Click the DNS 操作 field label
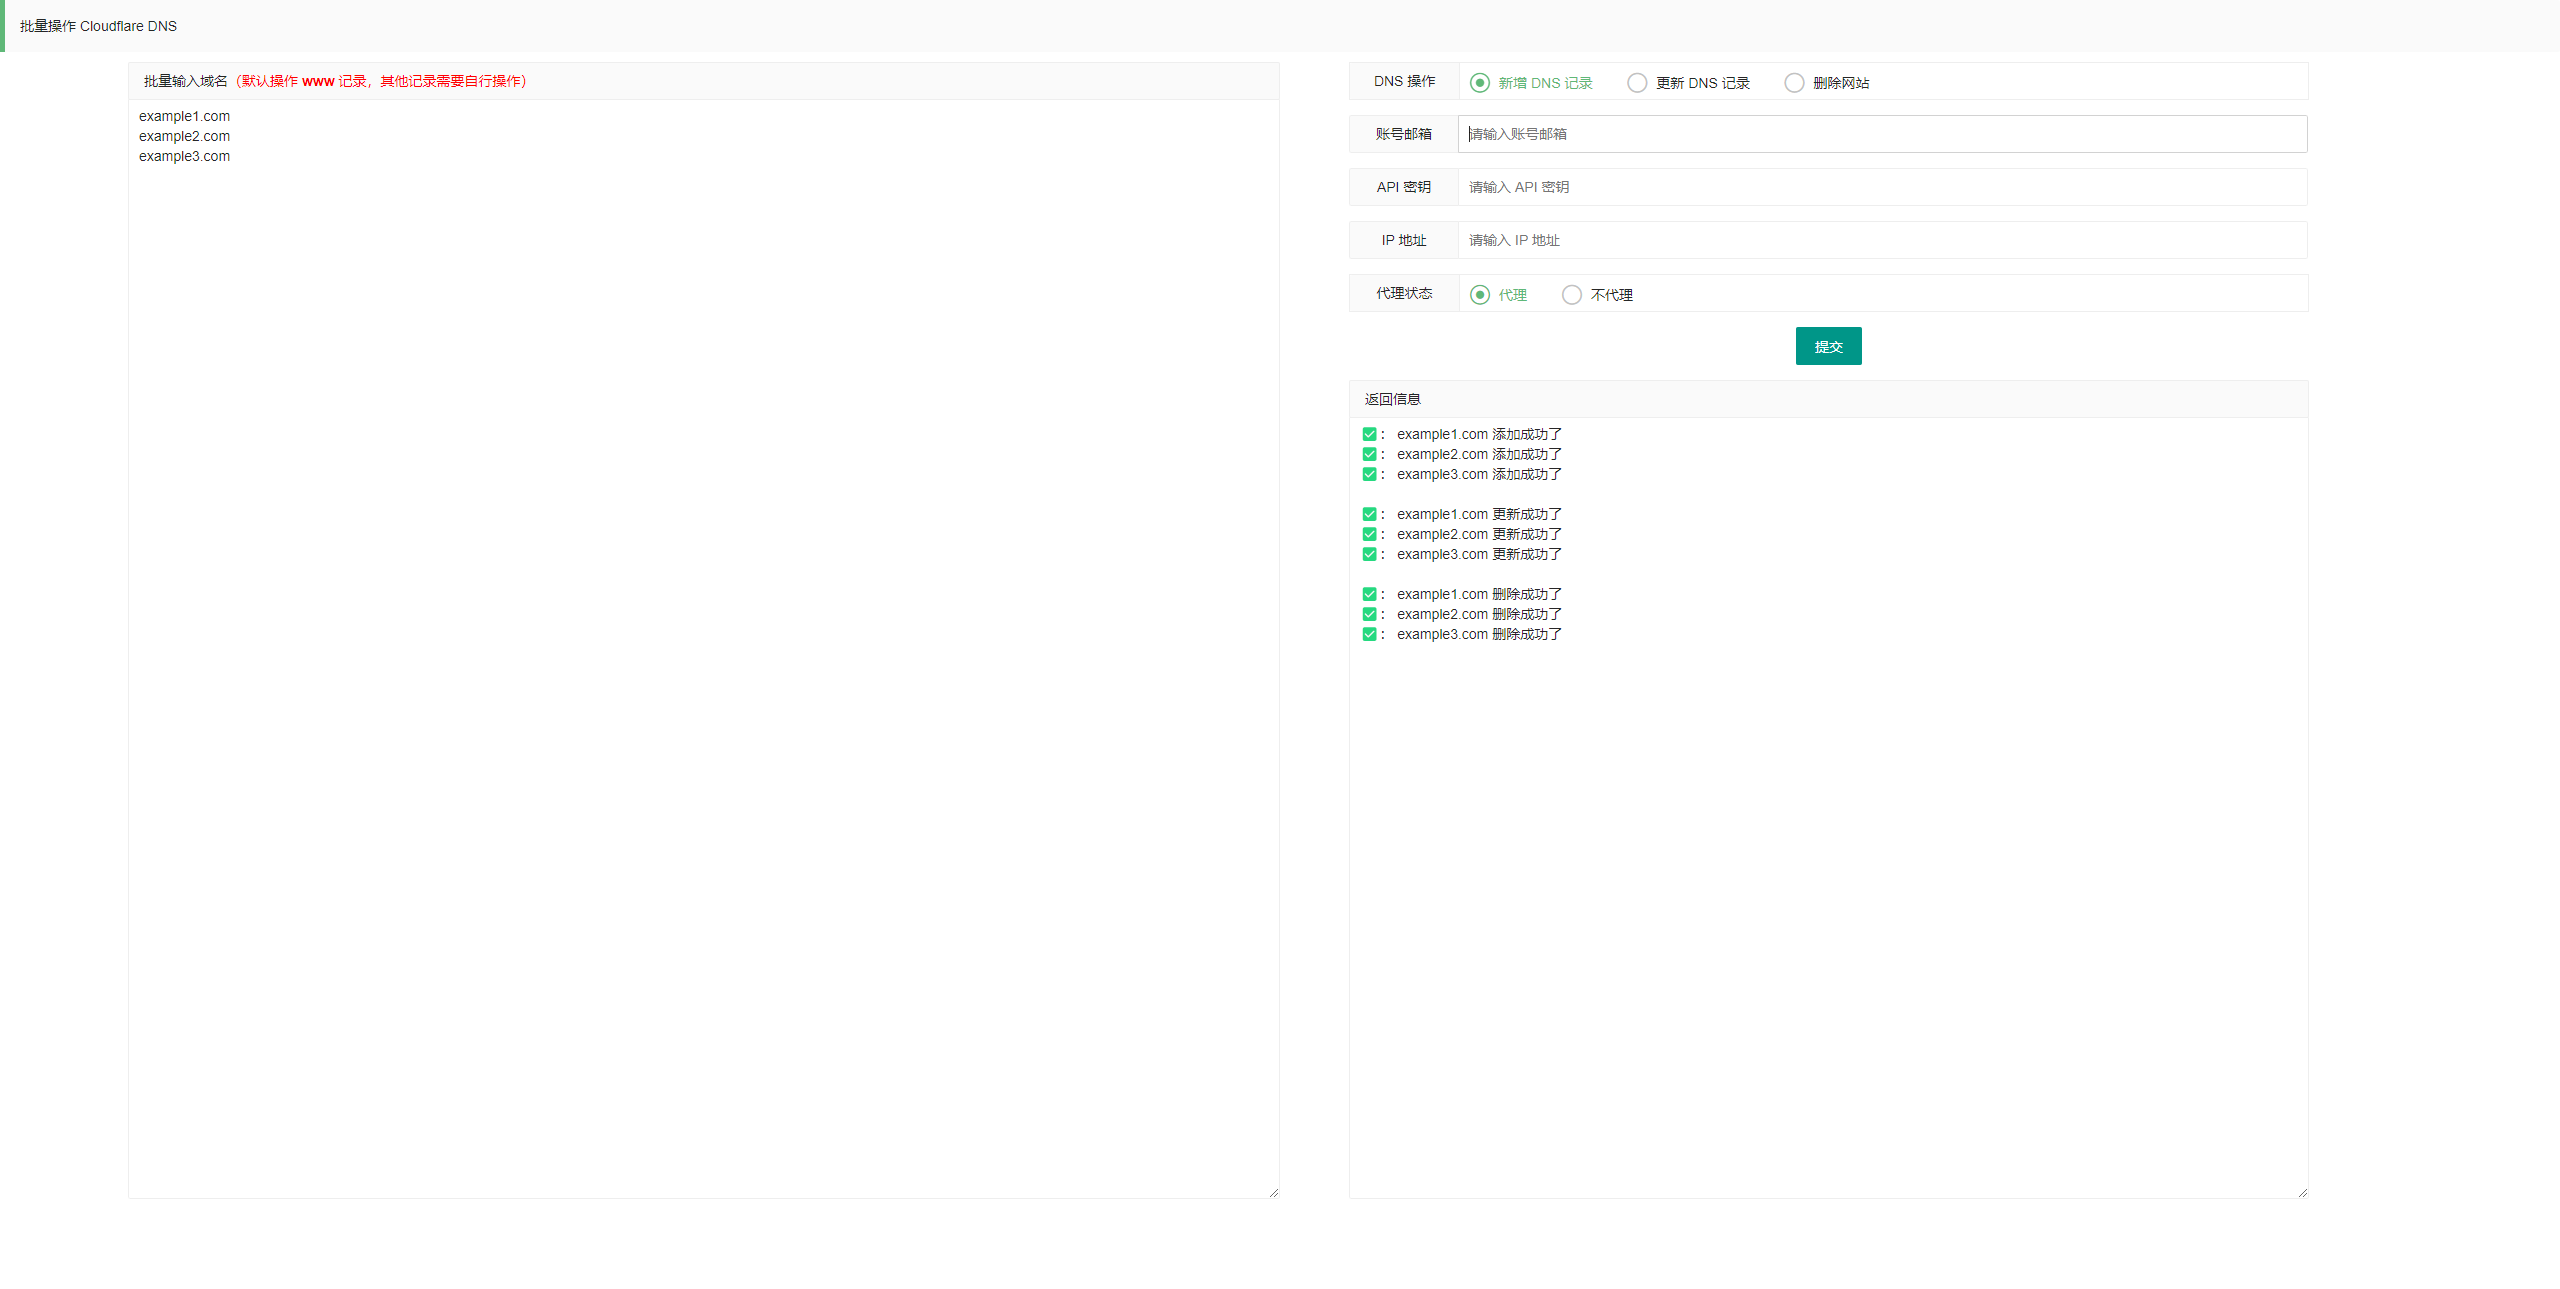 point(1404,81)
